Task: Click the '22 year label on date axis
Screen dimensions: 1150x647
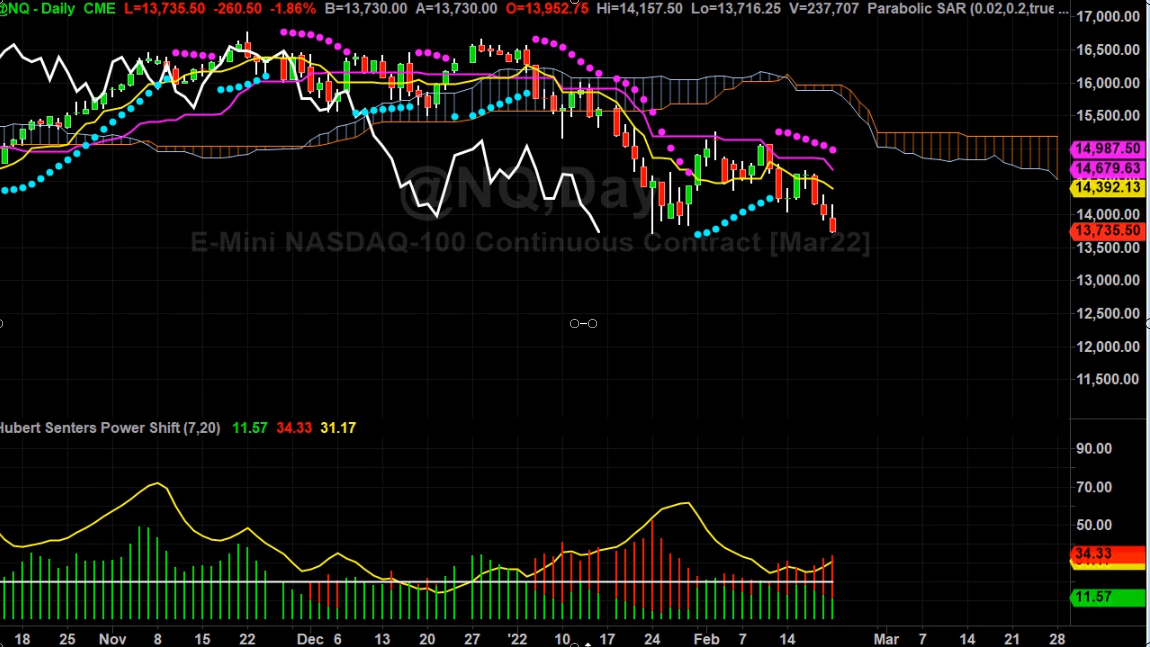Action: point(517,639)
